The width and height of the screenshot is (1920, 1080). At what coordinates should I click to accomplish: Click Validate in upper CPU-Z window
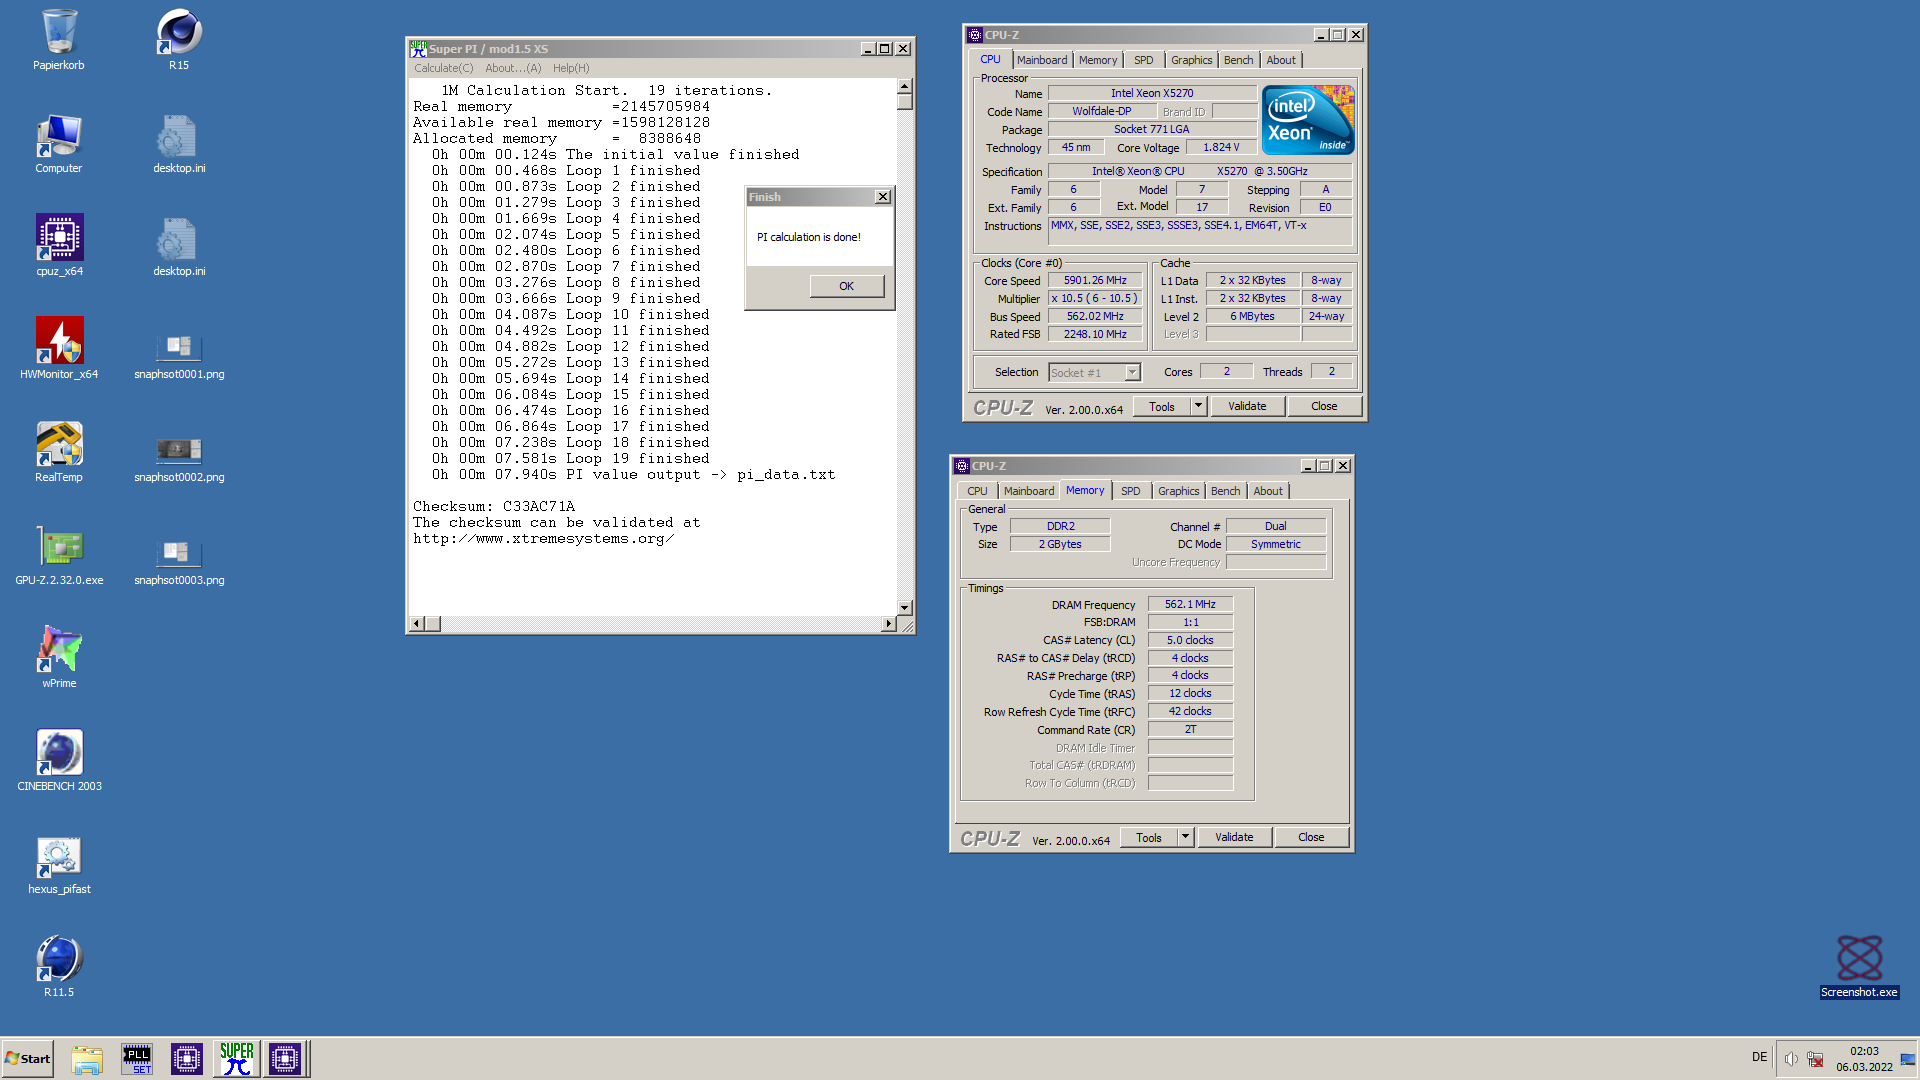pyautogui.click(x=1247, y=407)
